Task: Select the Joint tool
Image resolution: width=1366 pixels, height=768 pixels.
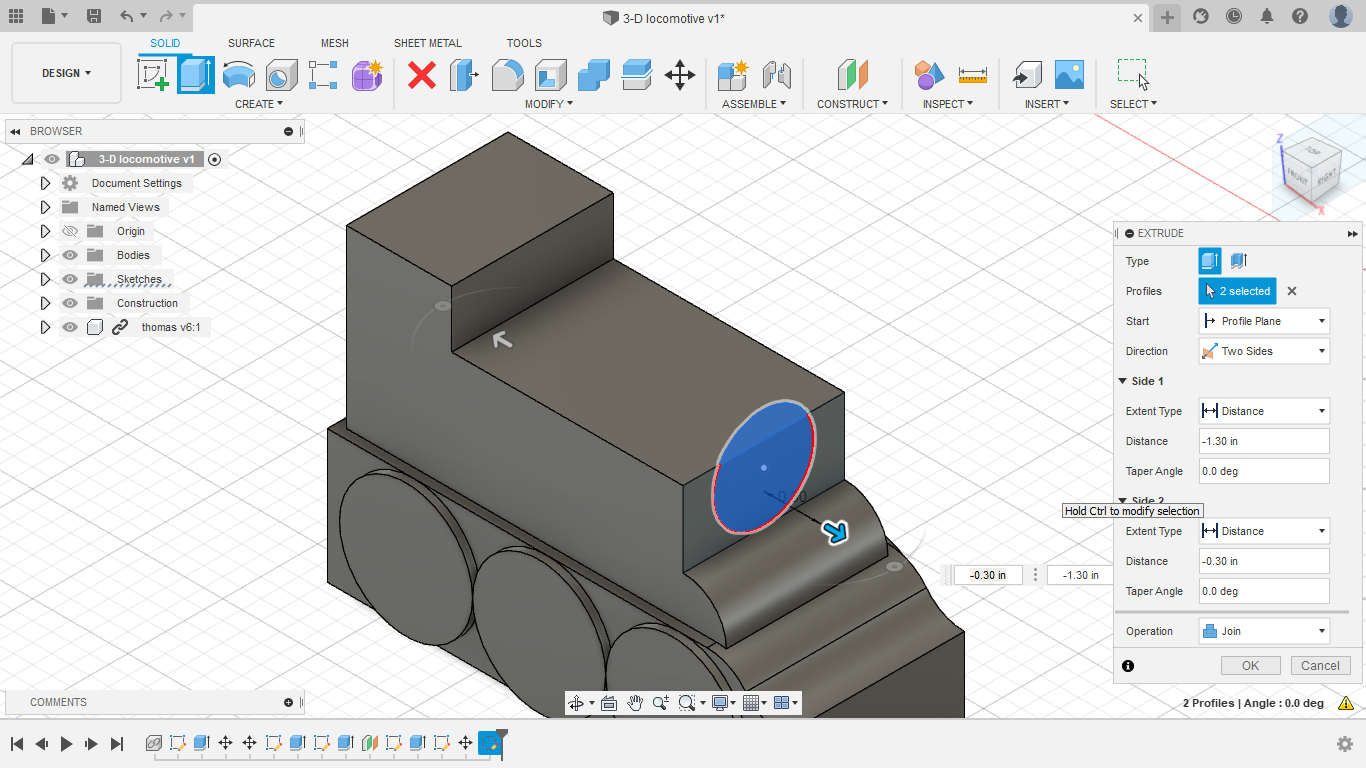Action: [x=776, y=75]
